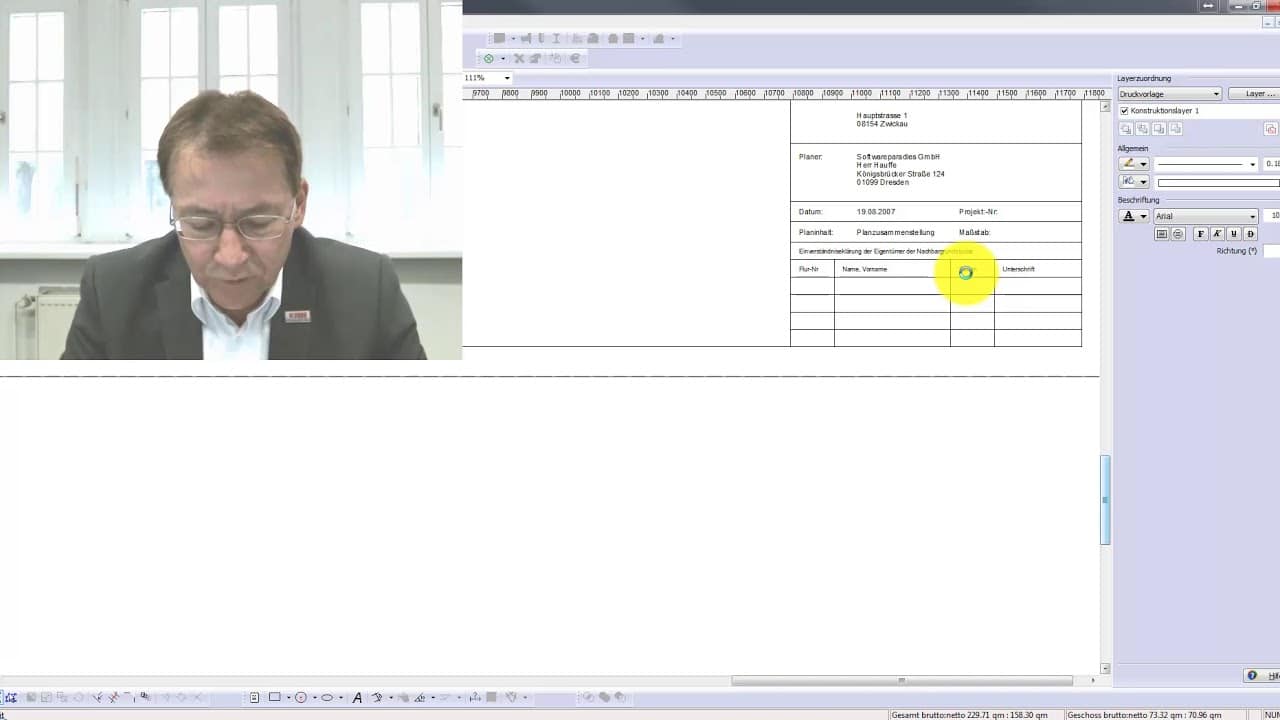Click the Hilfe help button
1280x720 pixels.
(x=1263, y=676)
